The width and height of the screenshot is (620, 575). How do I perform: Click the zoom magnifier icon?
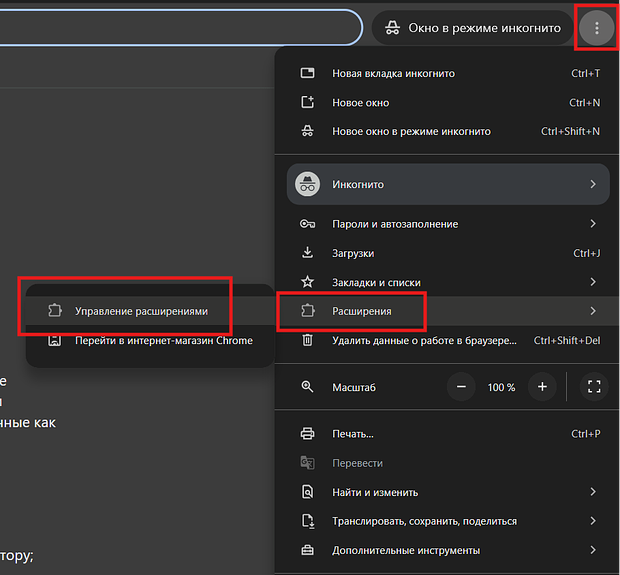tap(307, 387)
